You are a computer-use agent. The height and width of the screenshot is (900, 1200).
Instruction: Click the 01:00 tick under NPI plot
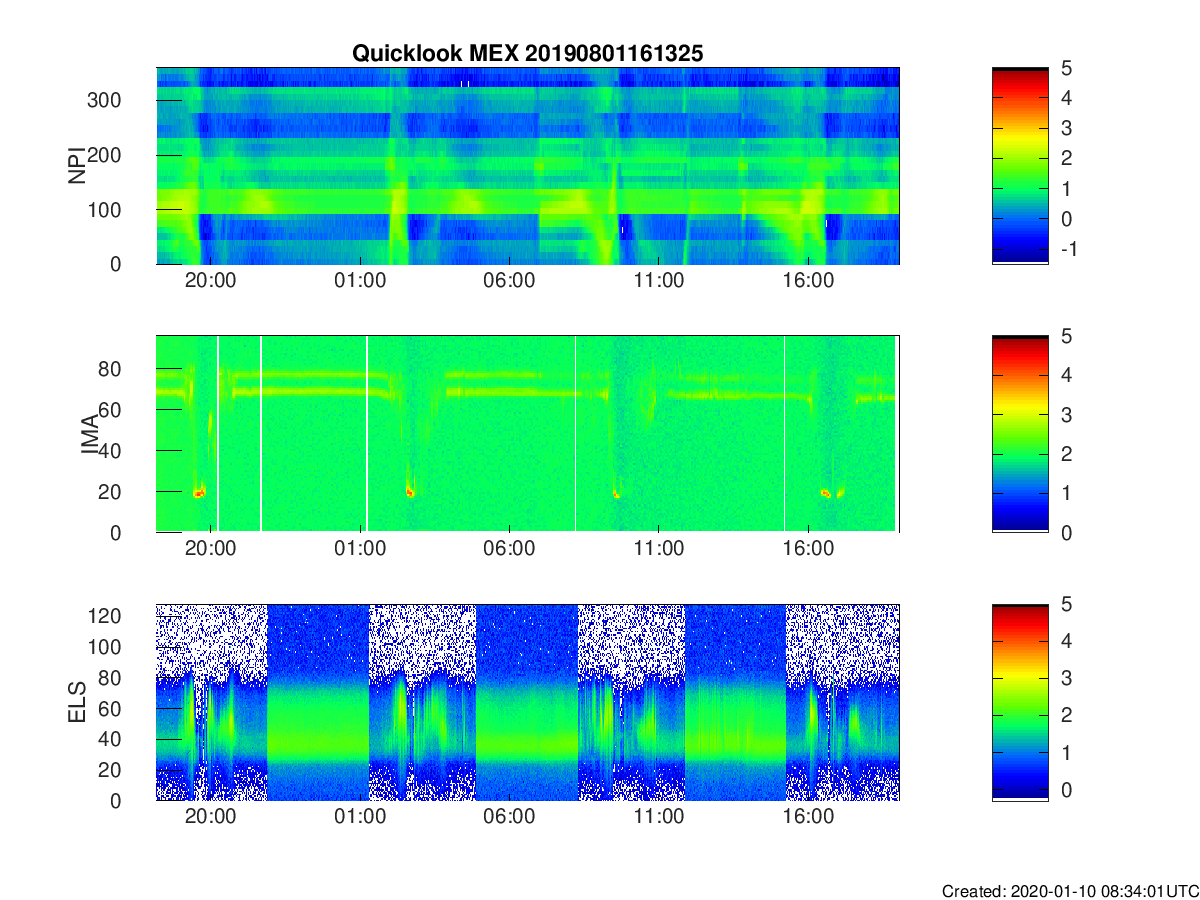point(360,280)
